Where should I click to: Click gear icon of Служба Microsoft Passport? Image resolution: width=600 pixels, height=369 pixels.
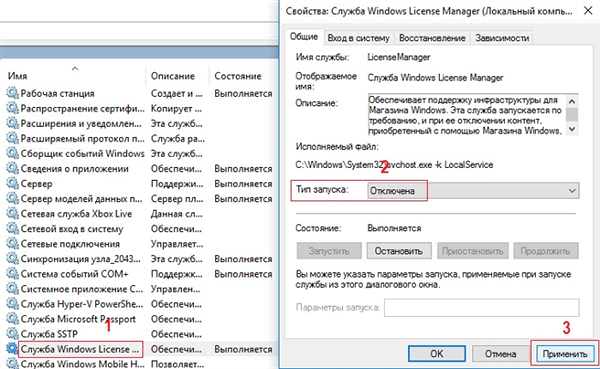click(x=12, y=319)
